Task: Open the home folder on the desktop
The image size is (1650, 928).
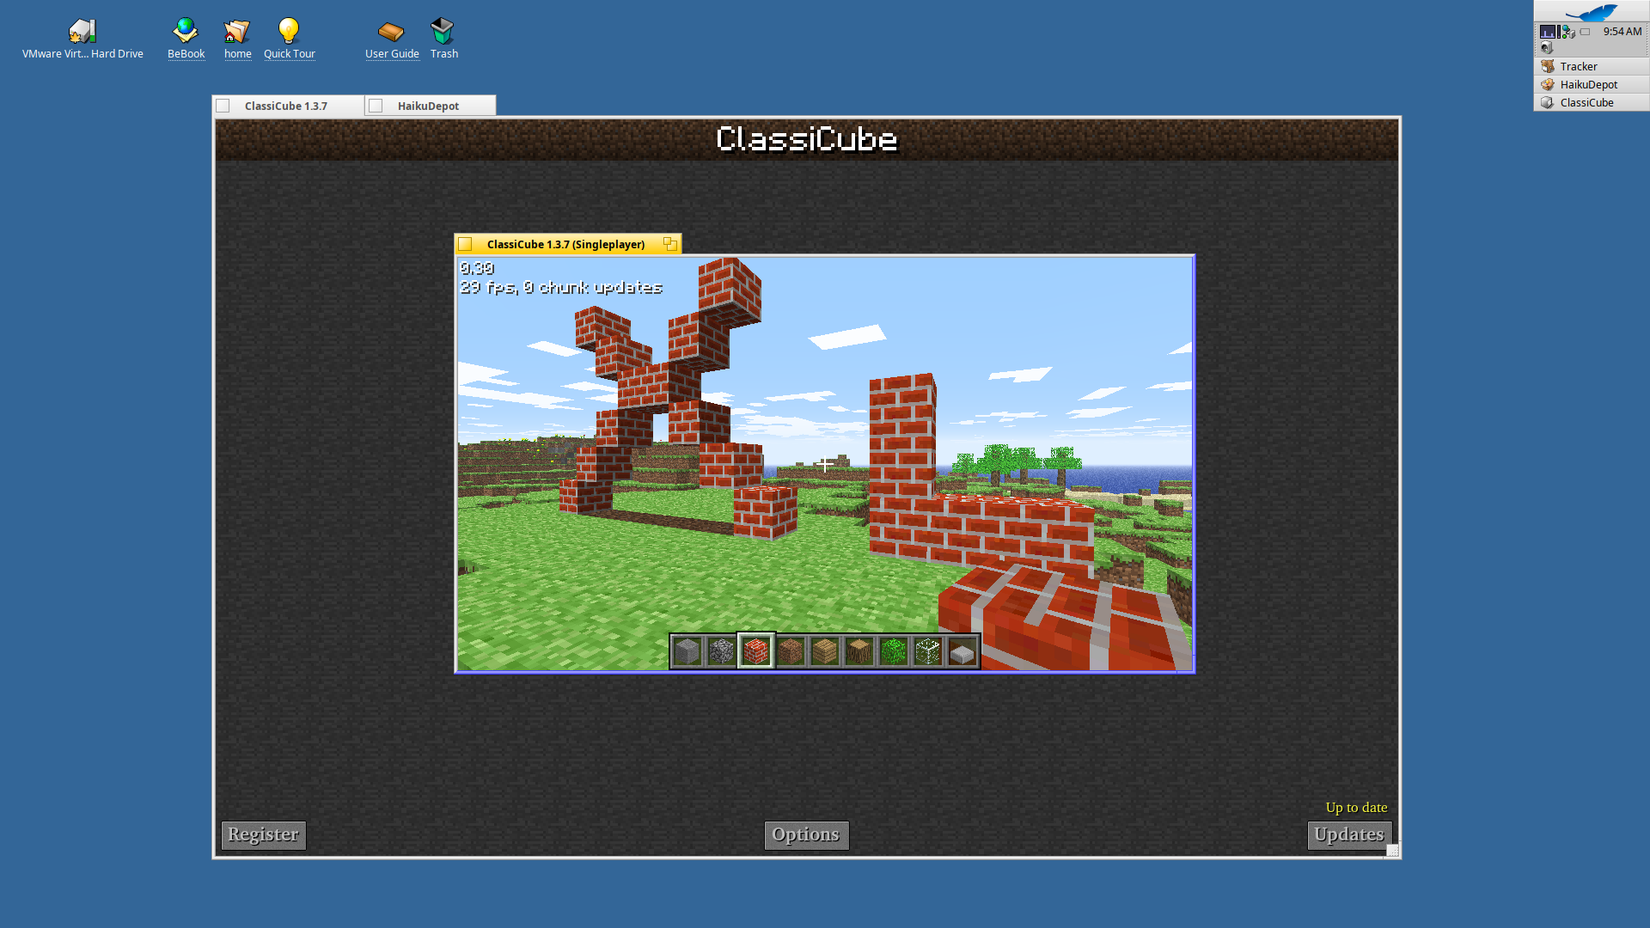Action: 237,31
